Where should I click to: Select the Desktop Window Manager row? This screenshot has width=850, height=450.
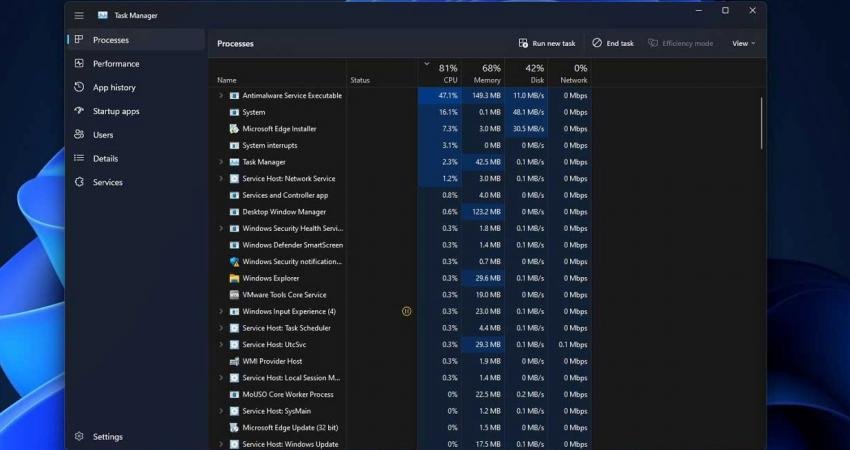[x=284, y=212]
